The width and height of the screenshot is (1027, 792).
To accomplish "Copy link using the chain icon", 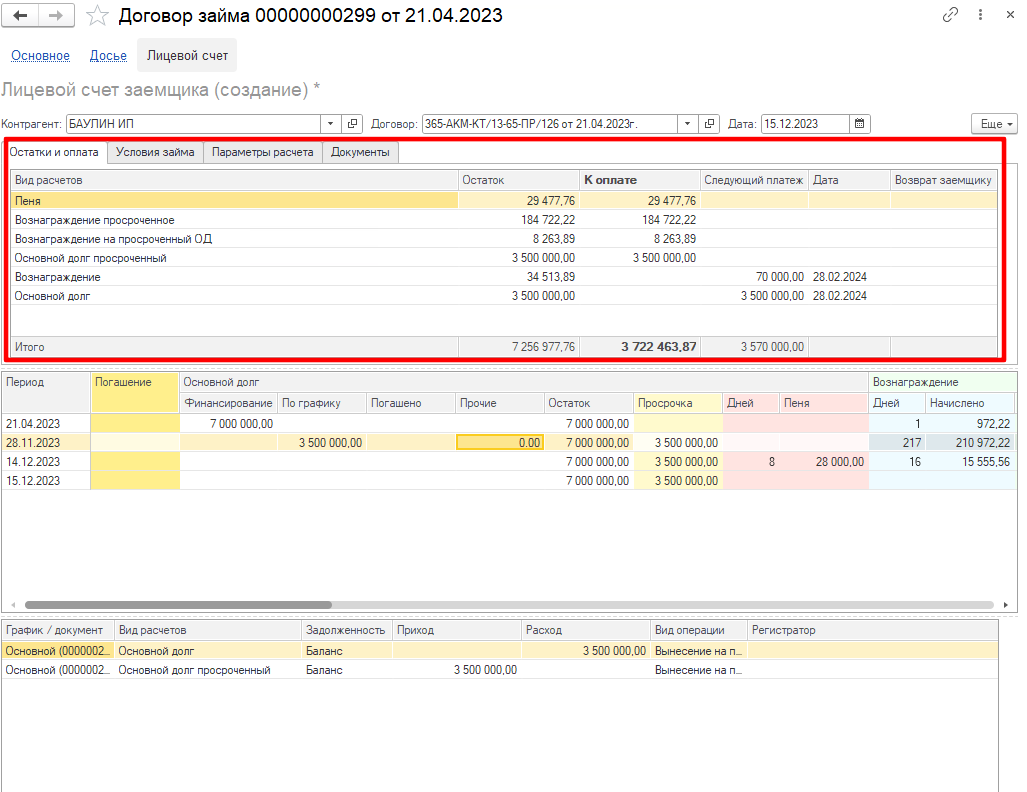I will tap(950, 14).
